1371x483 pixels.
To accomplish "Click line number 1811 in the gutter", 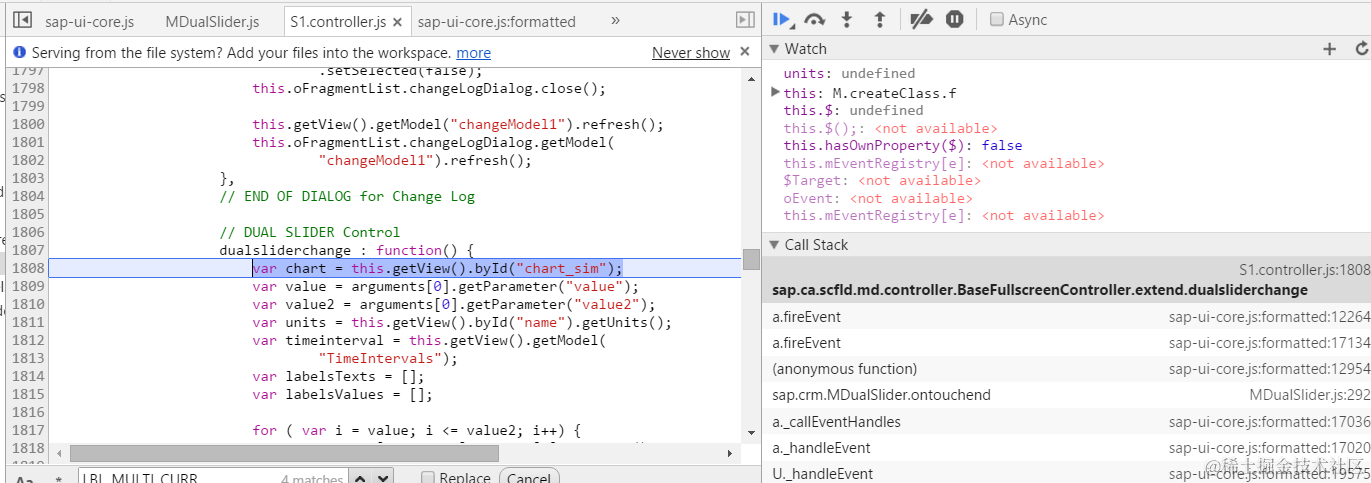I will point(28,322).
